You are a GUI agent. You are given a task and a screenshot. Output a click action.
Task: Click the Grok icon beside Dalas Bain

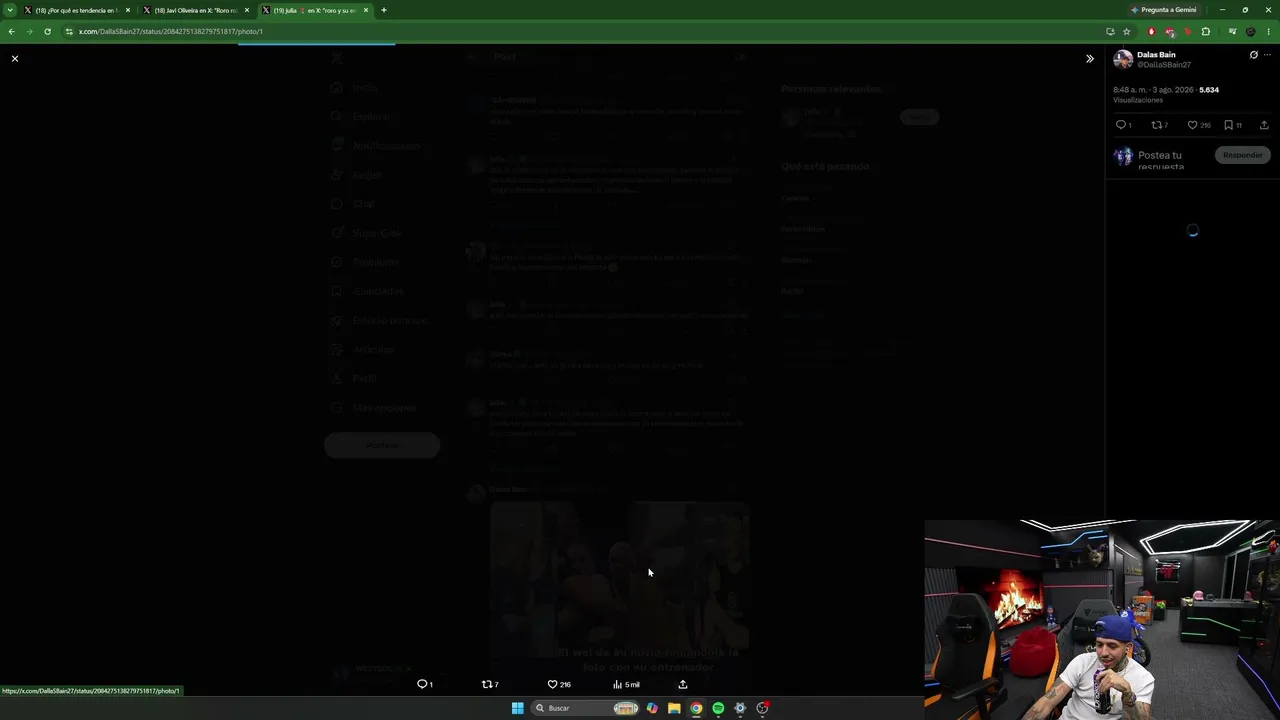point(1253,55)
